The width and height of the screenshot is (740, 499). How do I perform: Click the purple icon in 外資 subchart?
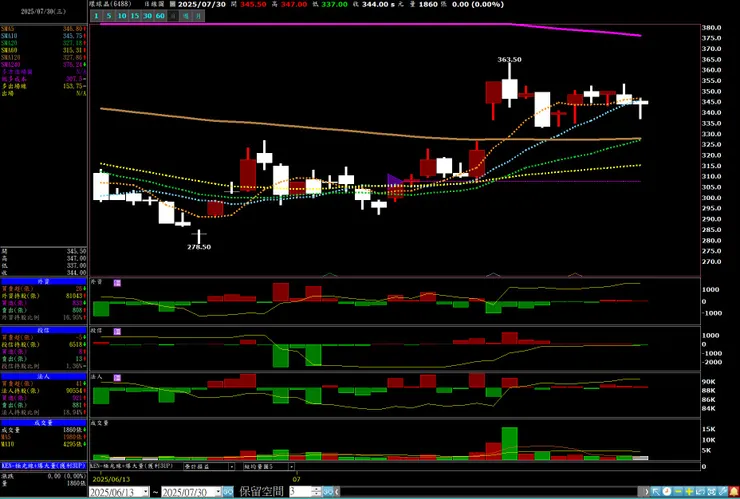tap(117, 283)
